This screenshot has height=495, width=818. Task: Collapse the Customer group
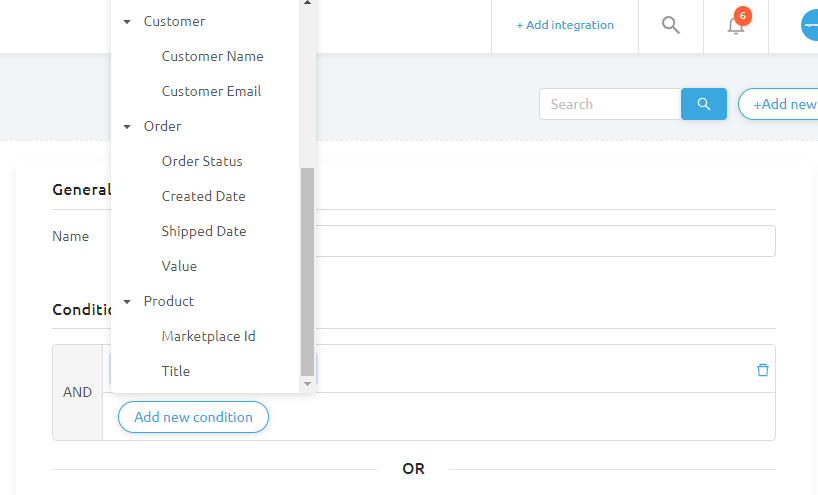pyautogui.click(x=127, y=21)
